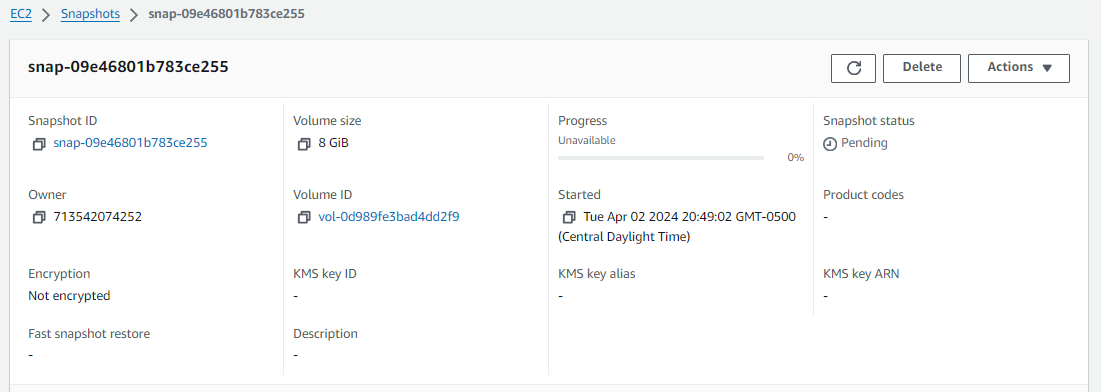This screenshot has width=1101, height=392.
Task: Click the Tue Apr 02 2024 started timestamp
Action: point(677,226)
